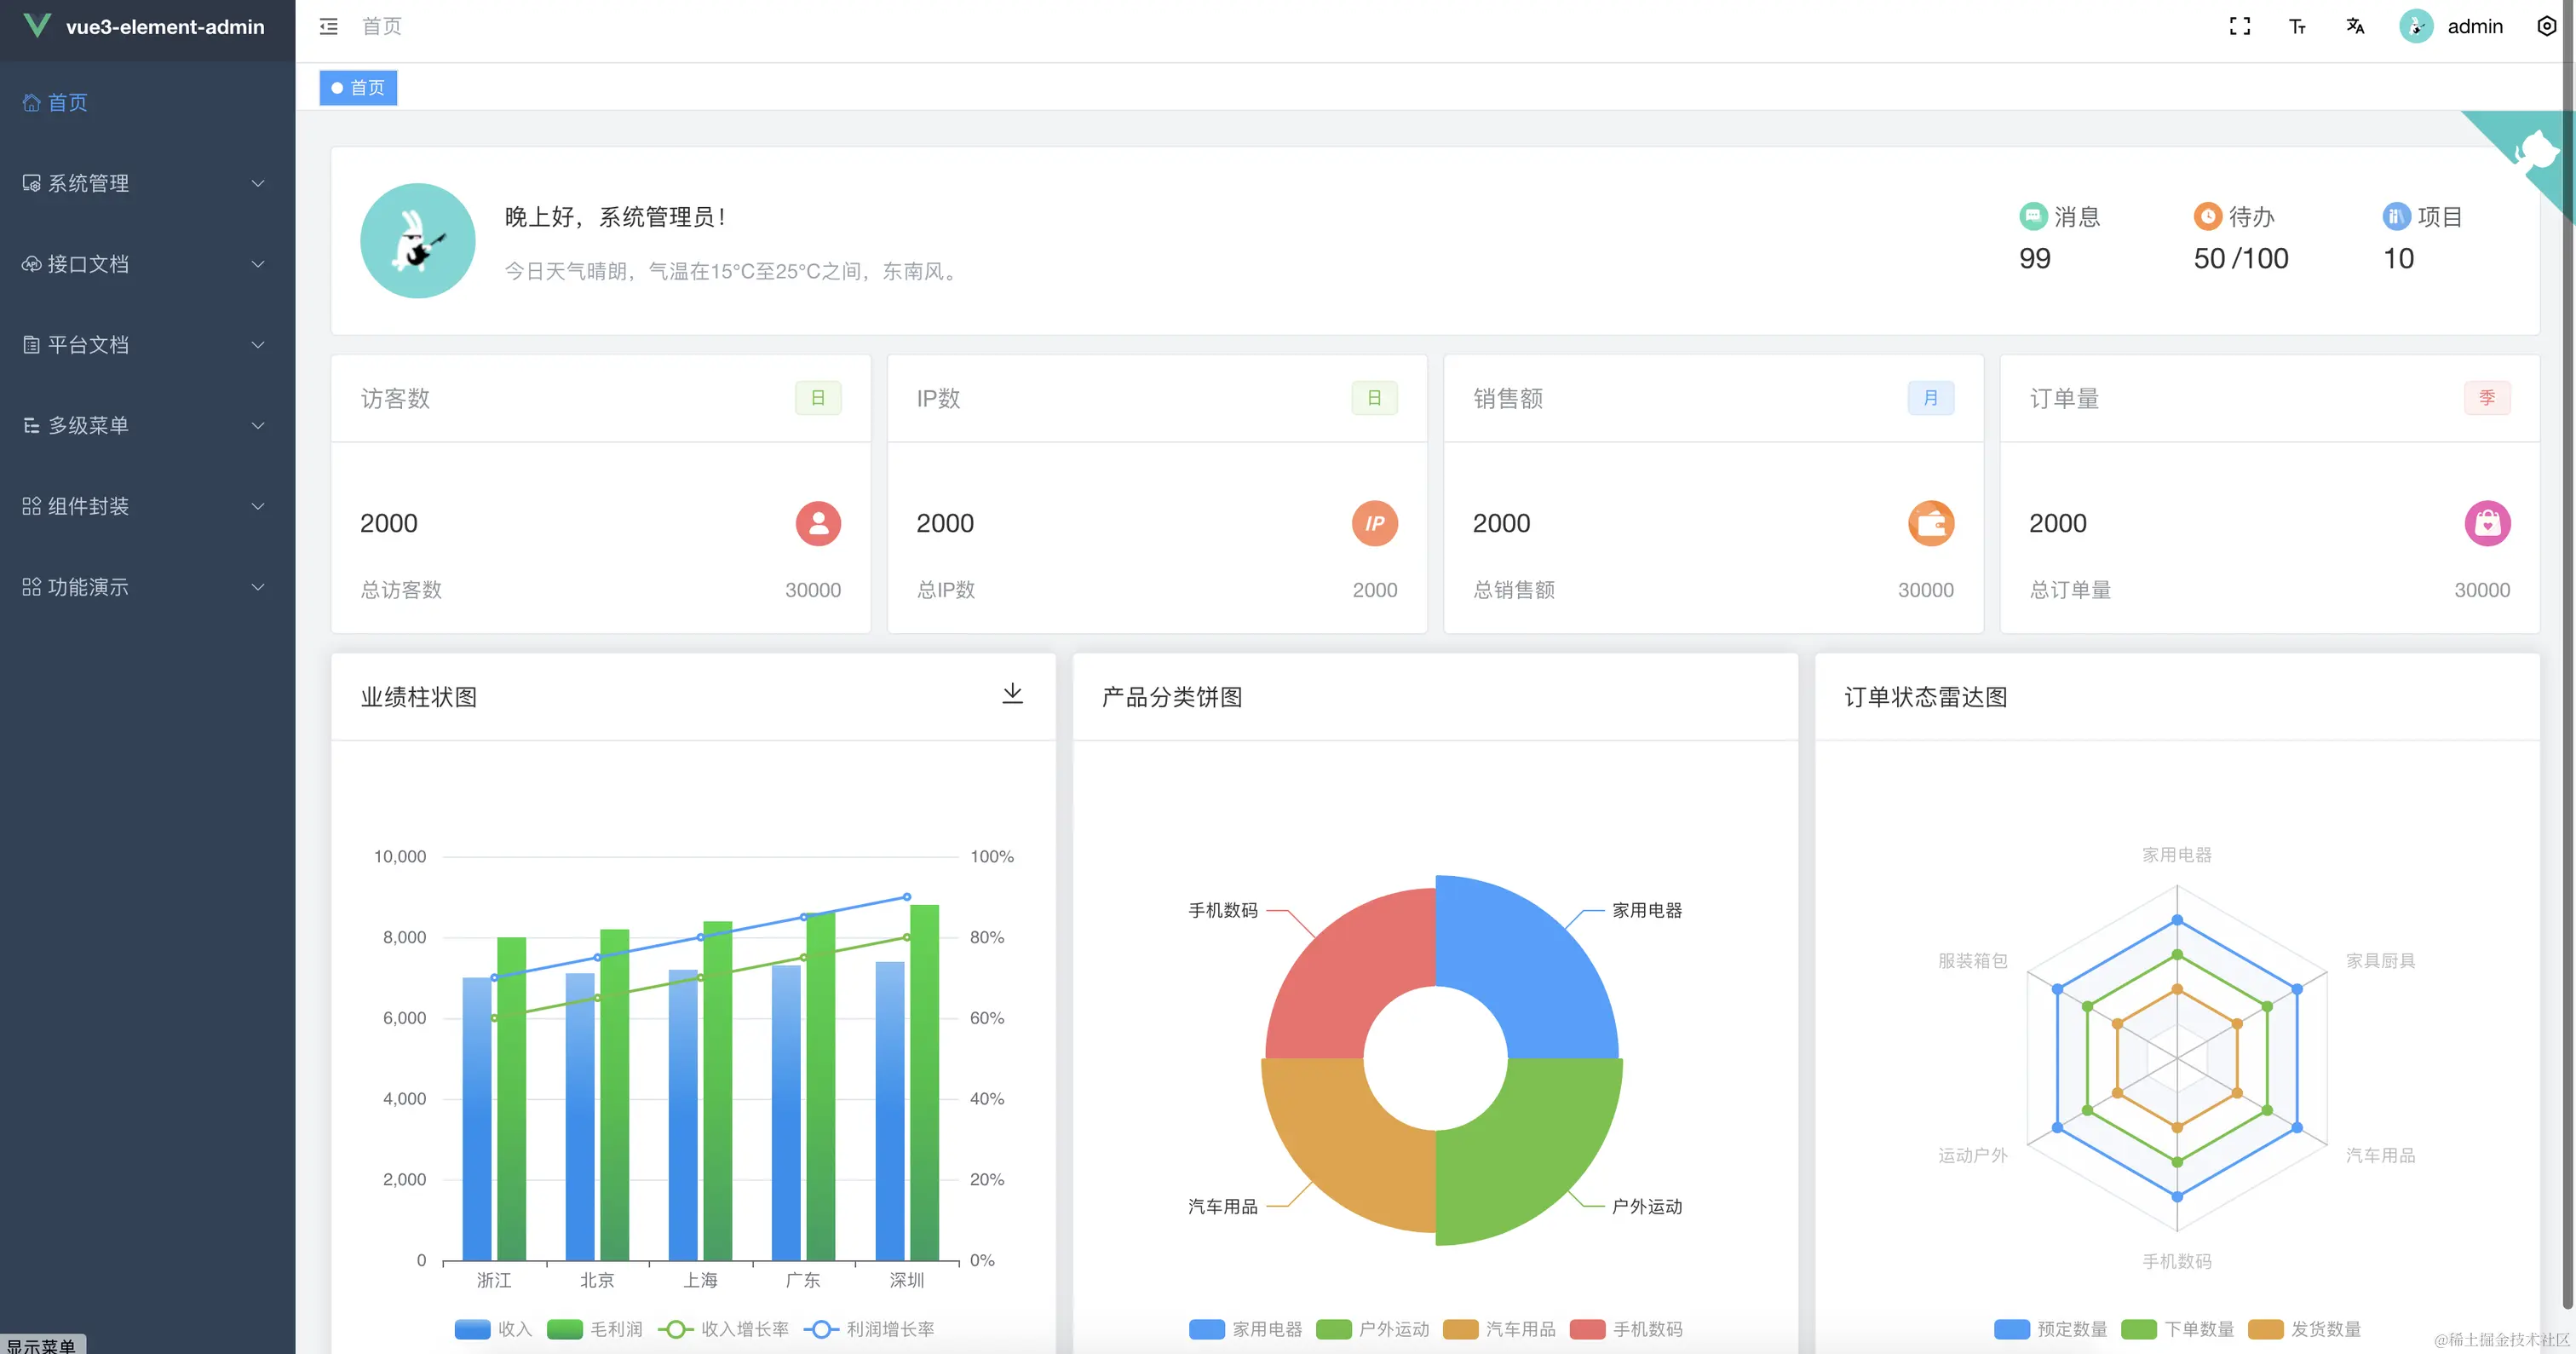This screenshot has width=2576, height=1354.
Task: Open the language translation switcher icon
Action: (2355, 27)
